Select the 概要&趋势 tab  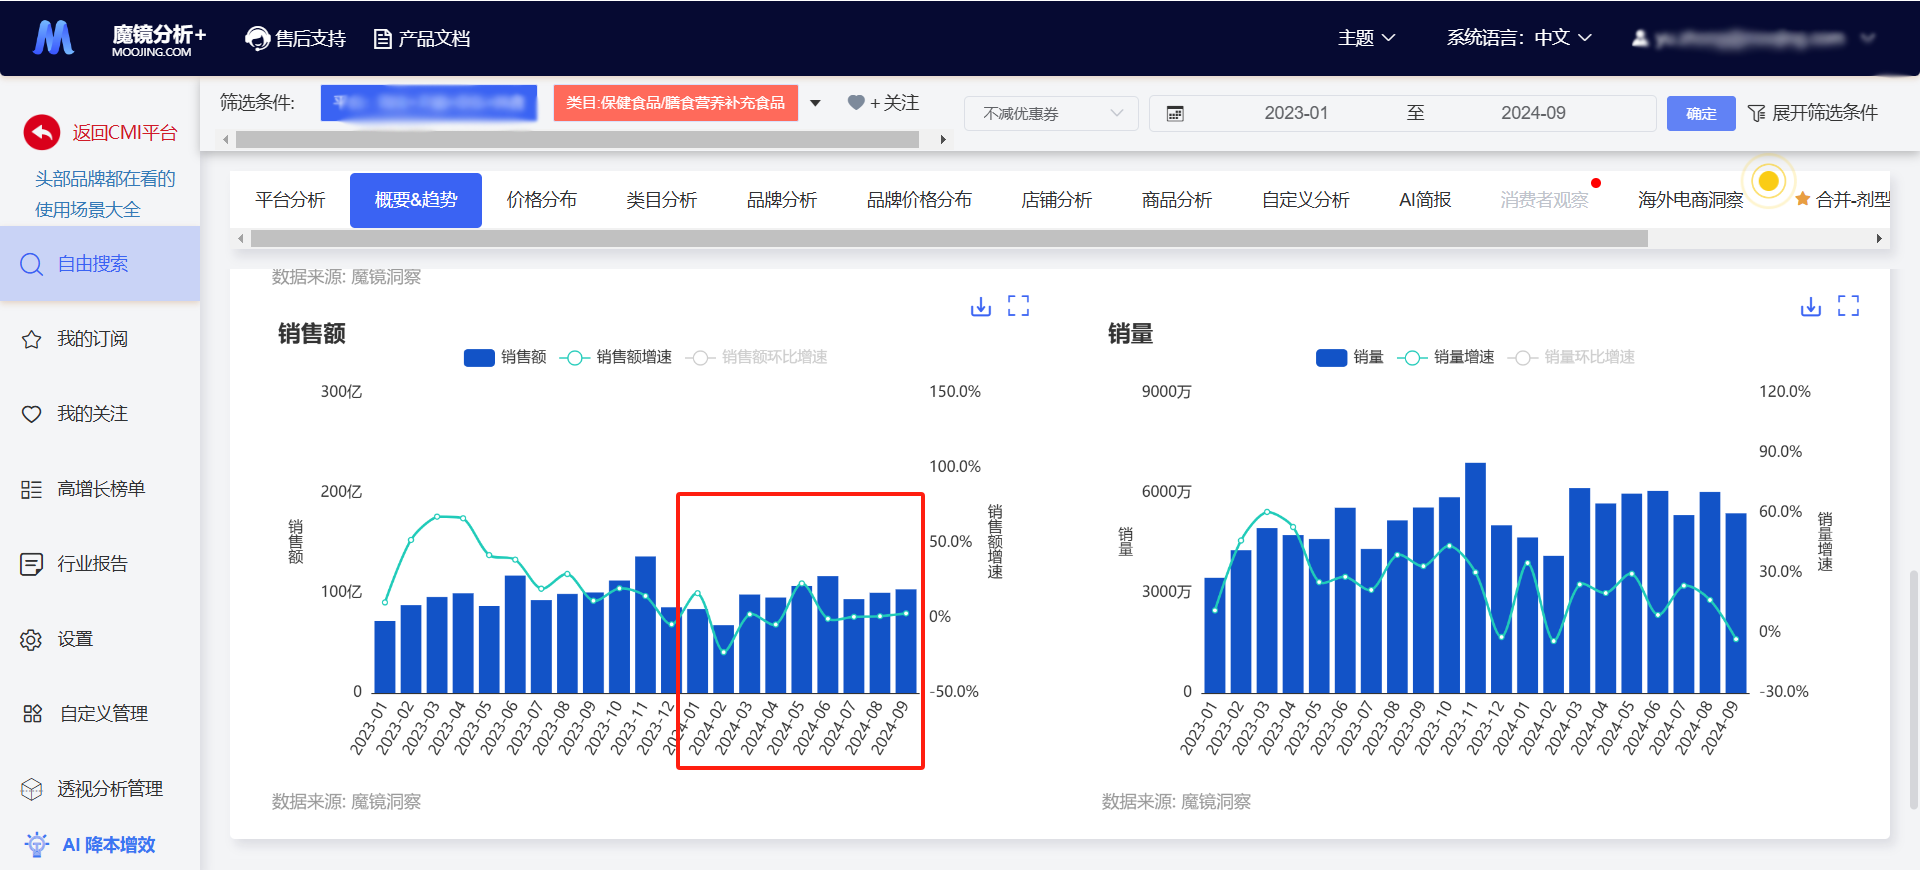pyautogui.click(x=416, y=200)
